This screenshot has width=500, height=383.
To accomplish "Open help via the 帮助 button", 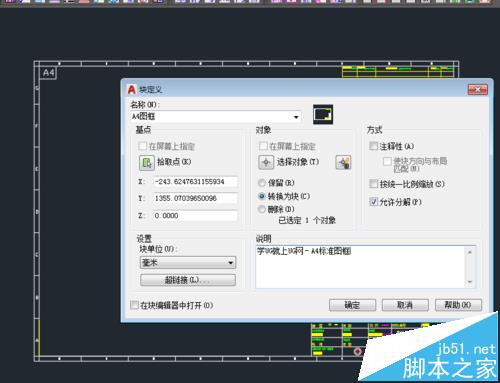I will 458,305.
